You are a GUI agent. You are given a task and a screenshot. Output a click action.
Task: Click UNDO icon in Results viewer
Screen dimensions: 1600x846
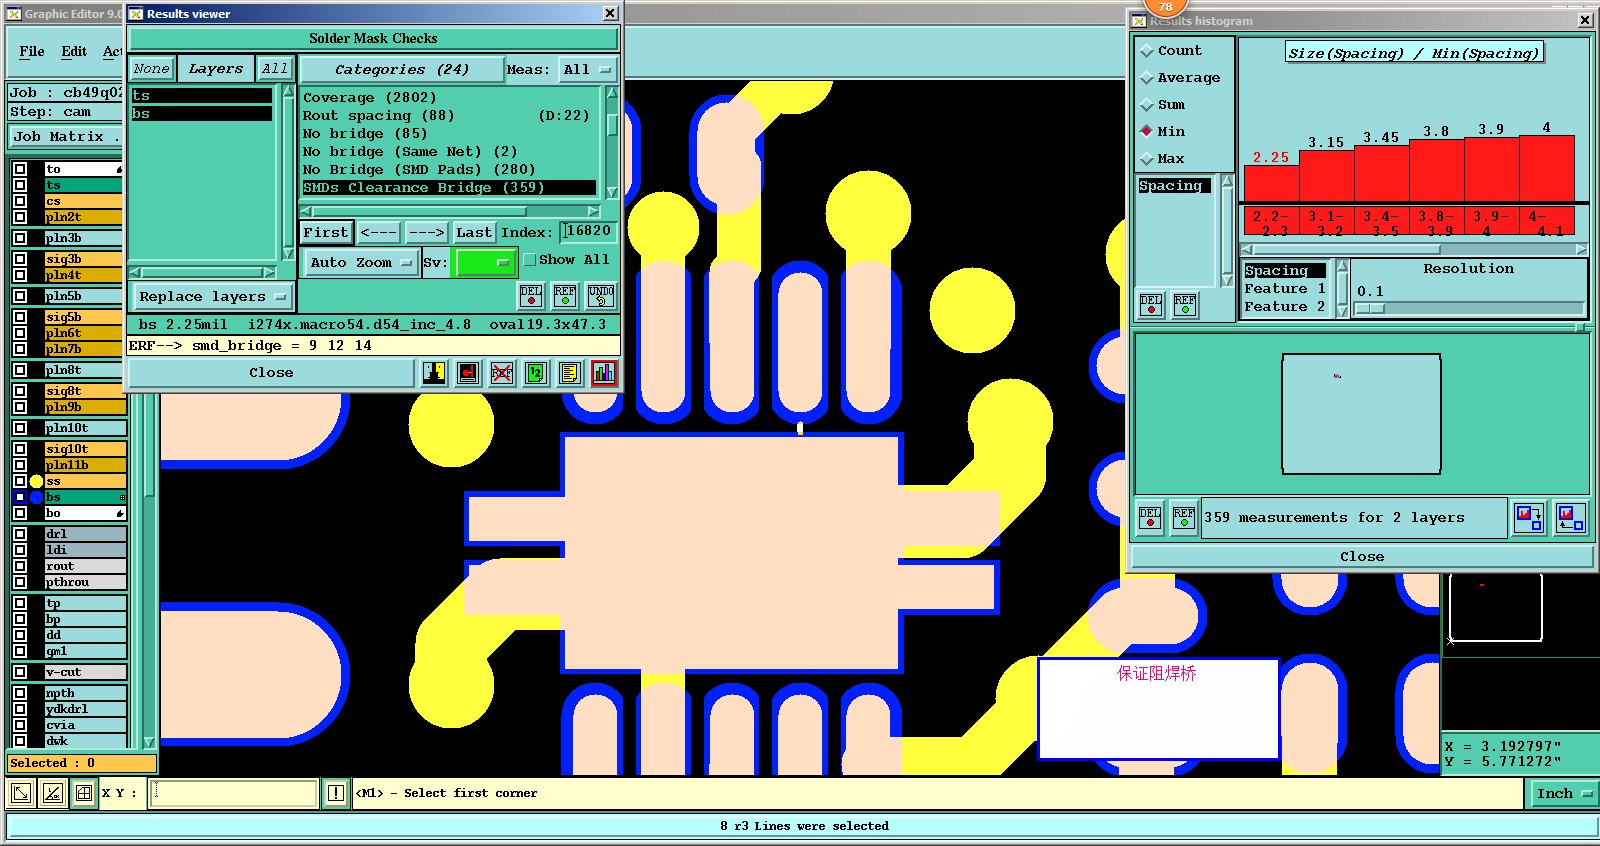[601, 295]
